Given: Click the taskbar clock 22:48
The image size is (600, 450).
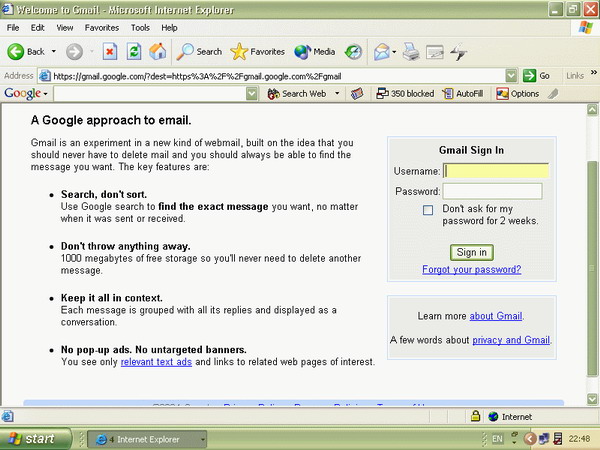Looking at the screenshot, I should coord(579,439).
